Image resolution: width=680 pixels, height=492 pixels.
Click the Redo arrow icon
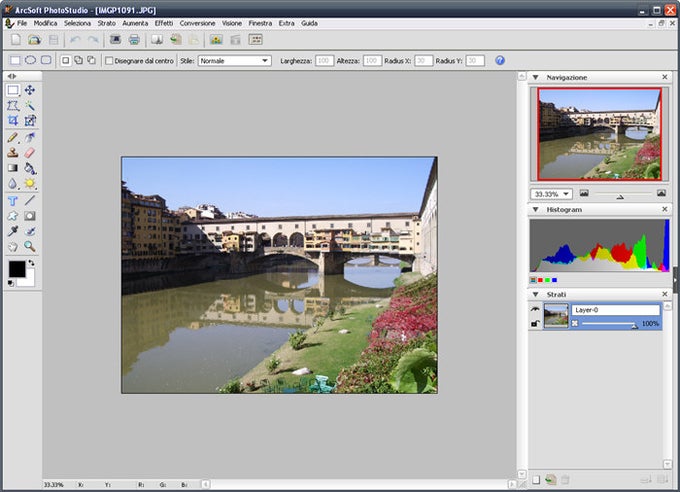[x=93, y=40]
